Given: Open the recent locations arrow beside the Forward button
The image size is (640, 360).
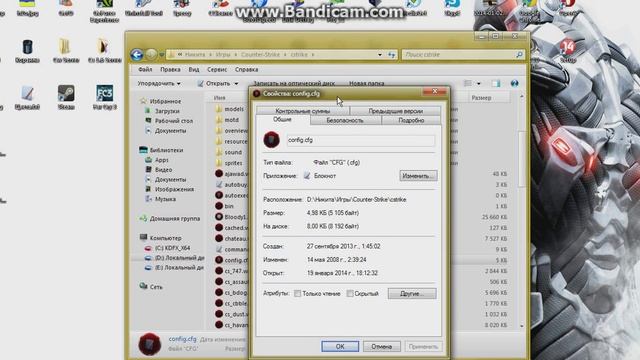Looking at the screenshot, I should (x=162, y=55).
